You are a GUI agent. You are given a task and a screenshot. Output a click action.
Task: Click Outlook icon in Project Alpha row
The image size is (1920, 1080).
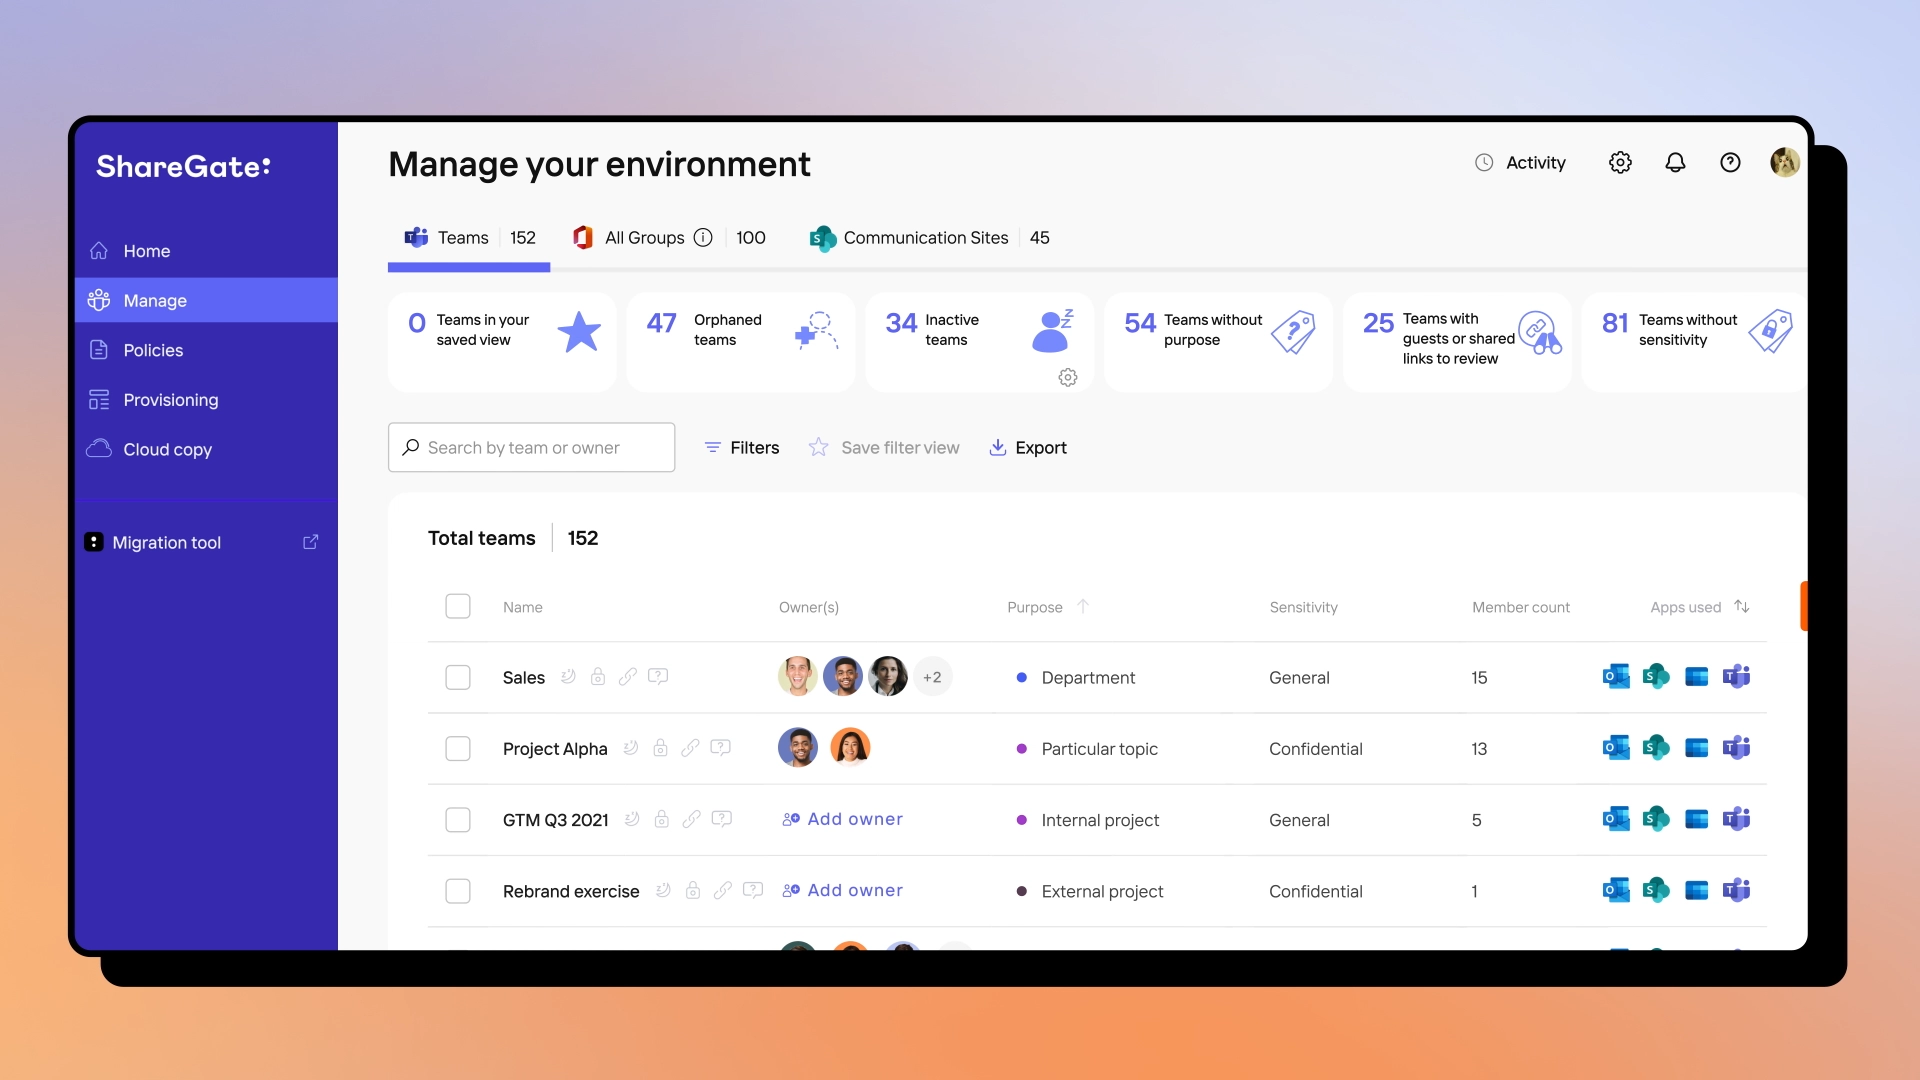tap(1616, 748)
